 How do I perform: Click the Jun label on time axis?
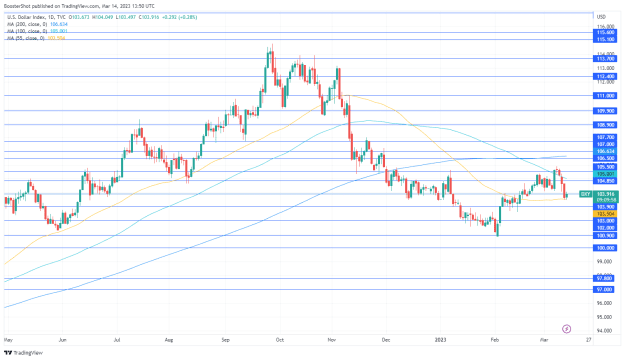point(62,340)
